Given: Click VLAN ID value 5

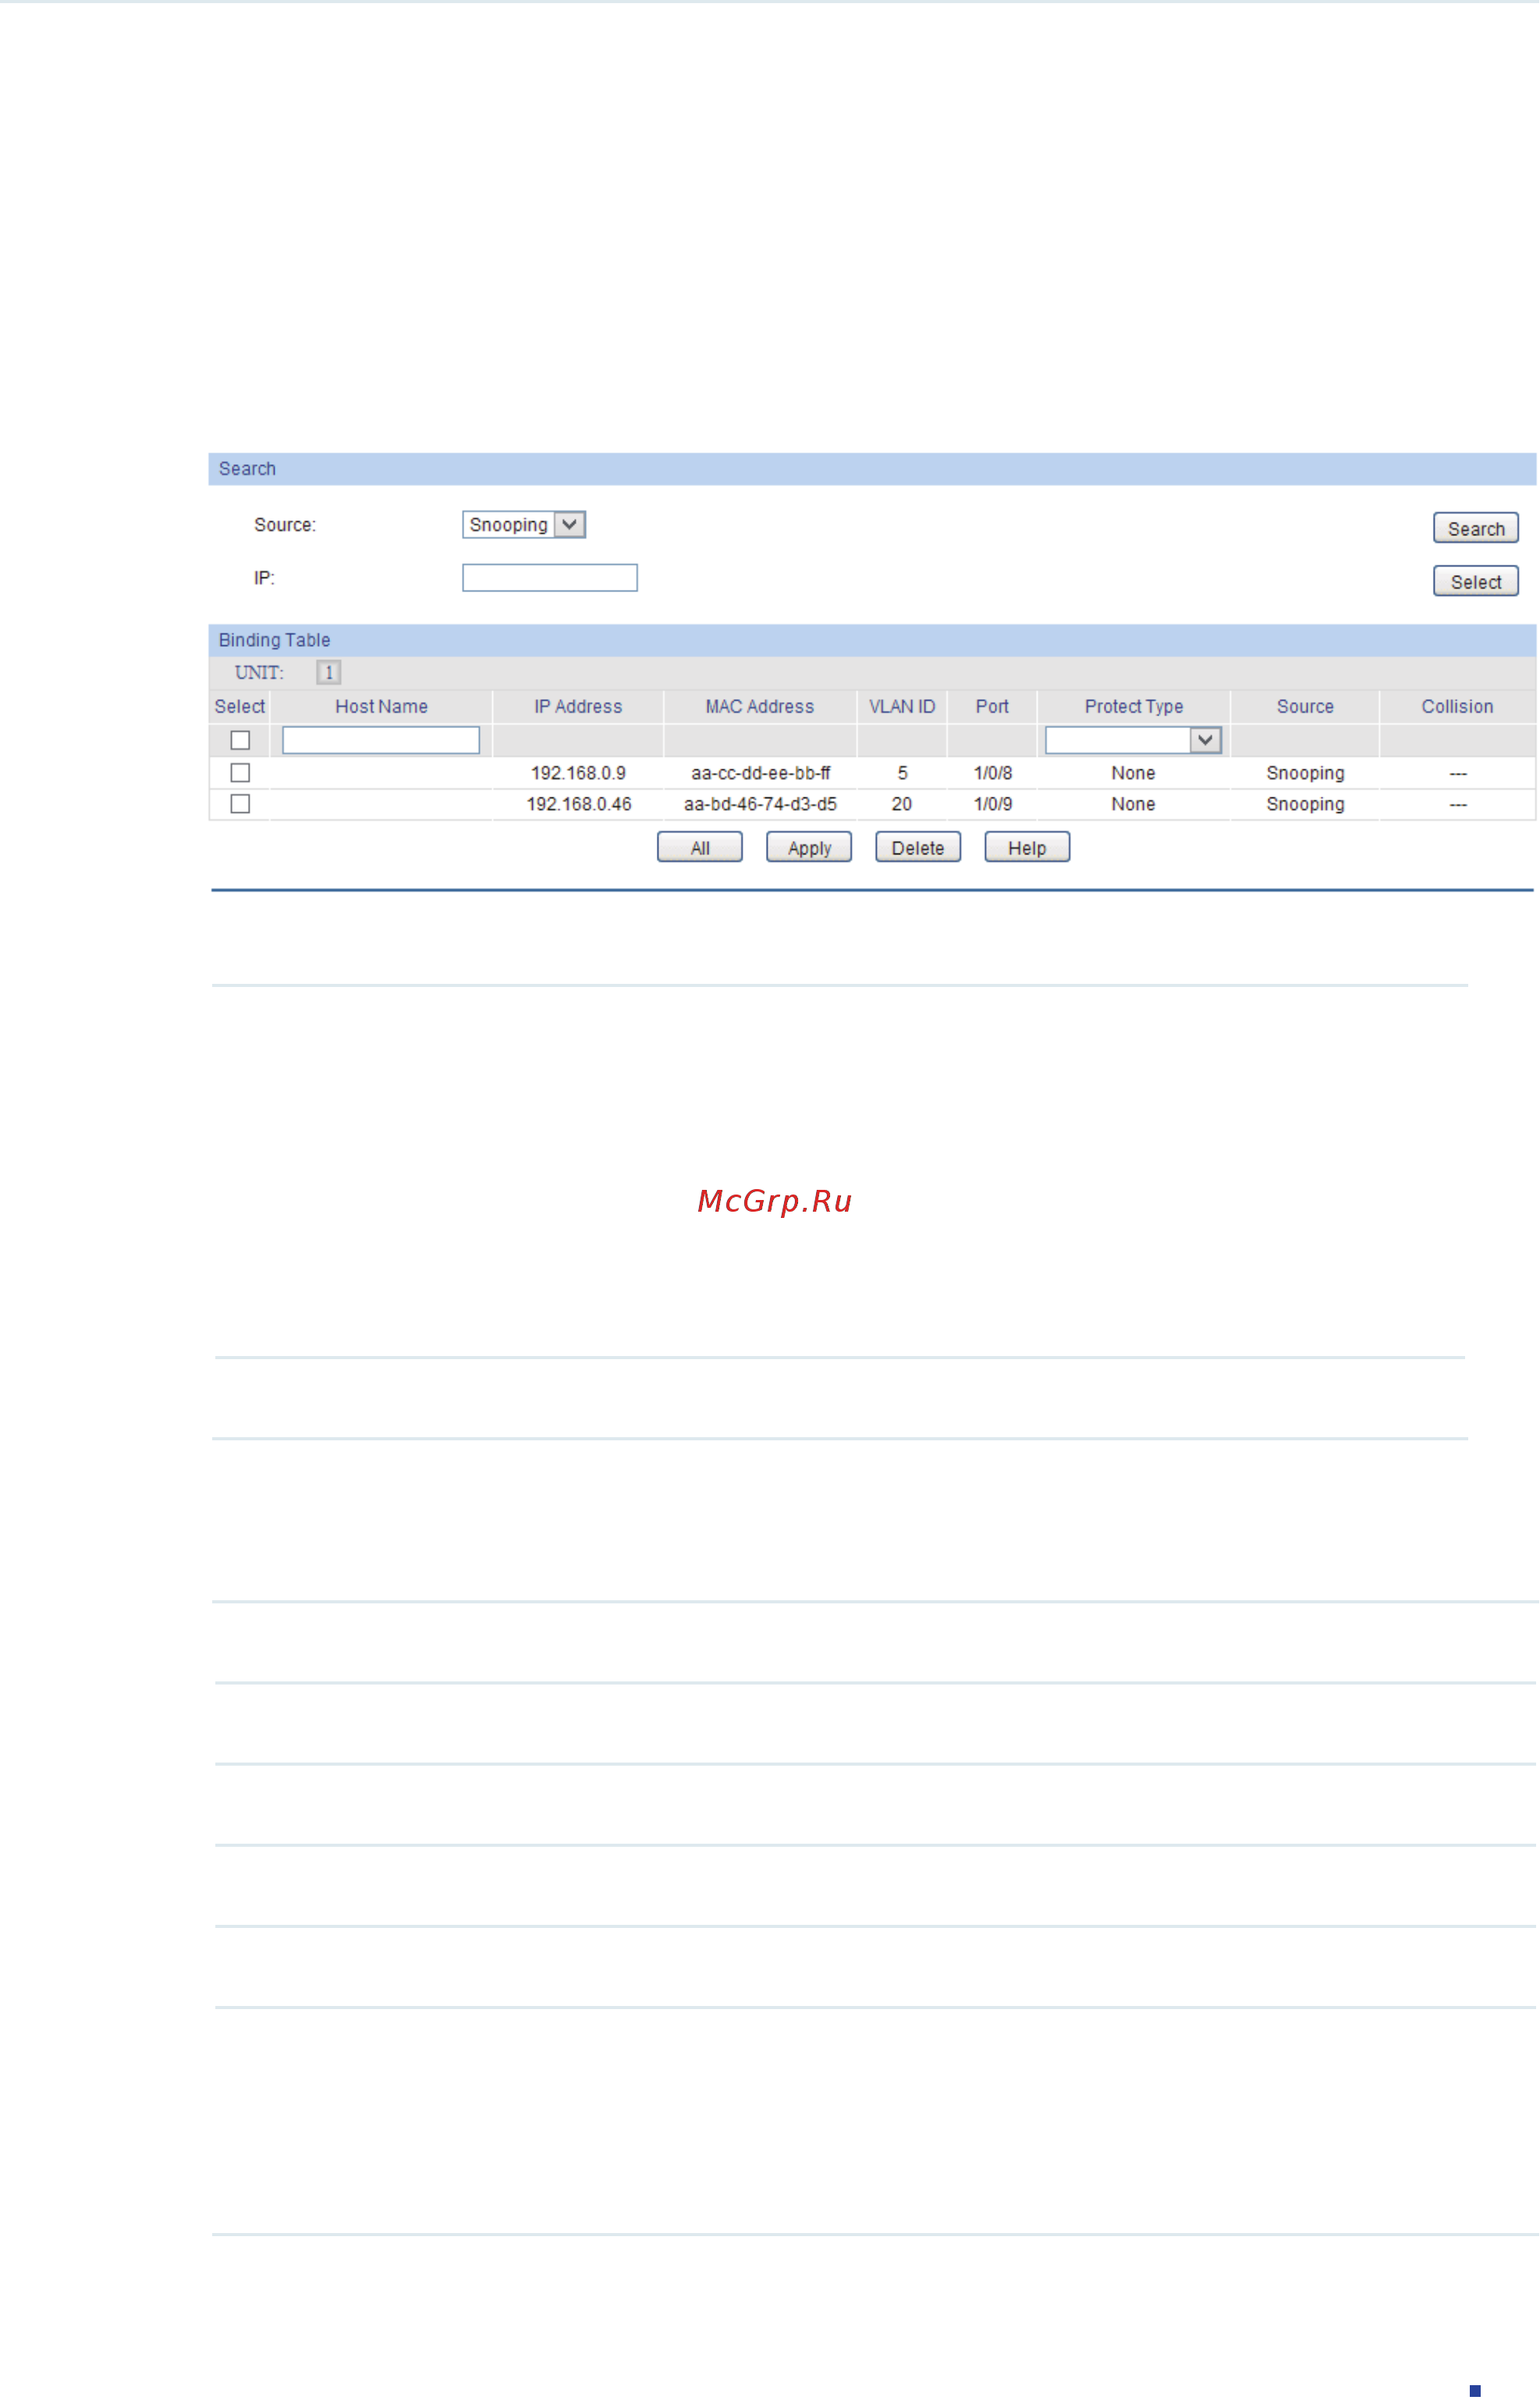Looking at the screenshot, I should (x=902, y=773).
